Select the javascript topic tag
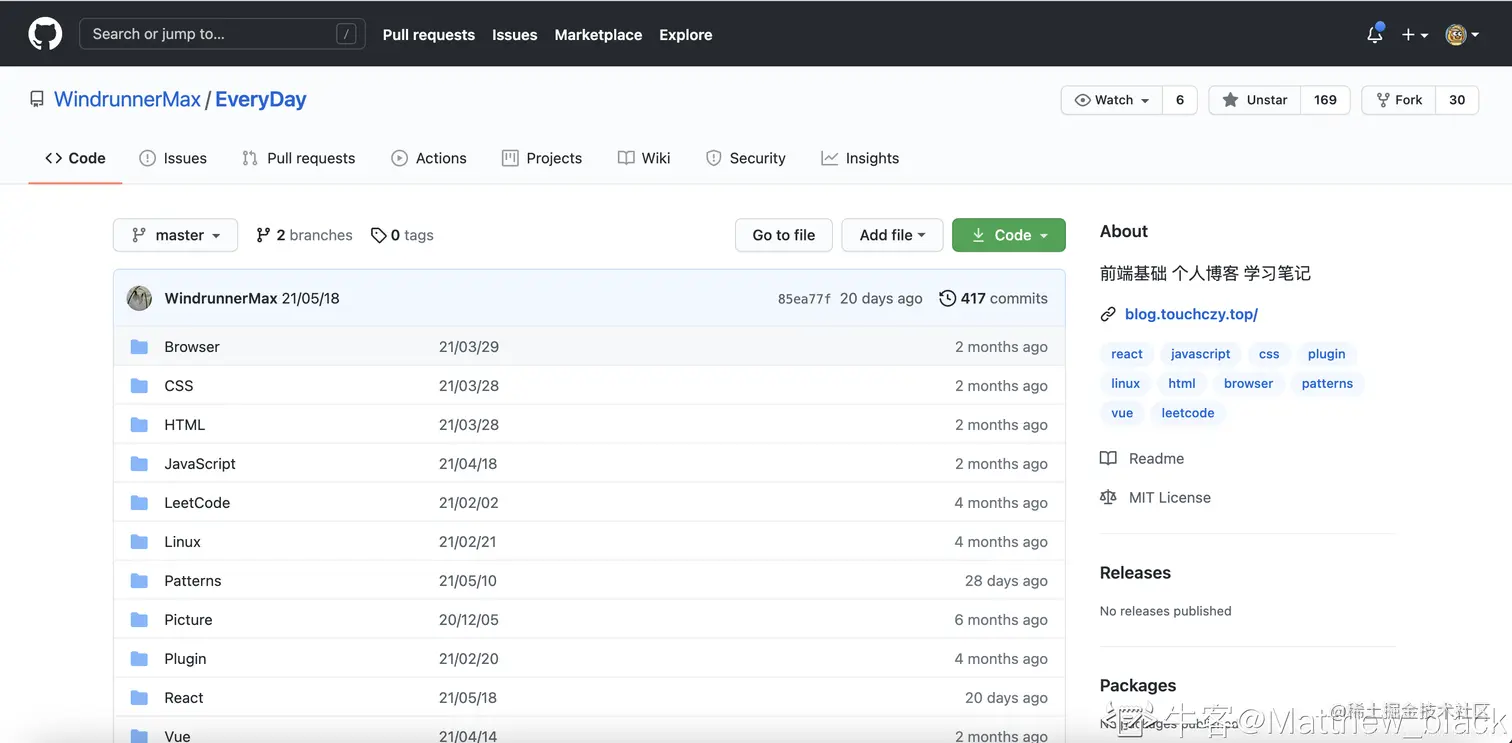This screenshot has width=1512, height=743. tap(1201, 354)
